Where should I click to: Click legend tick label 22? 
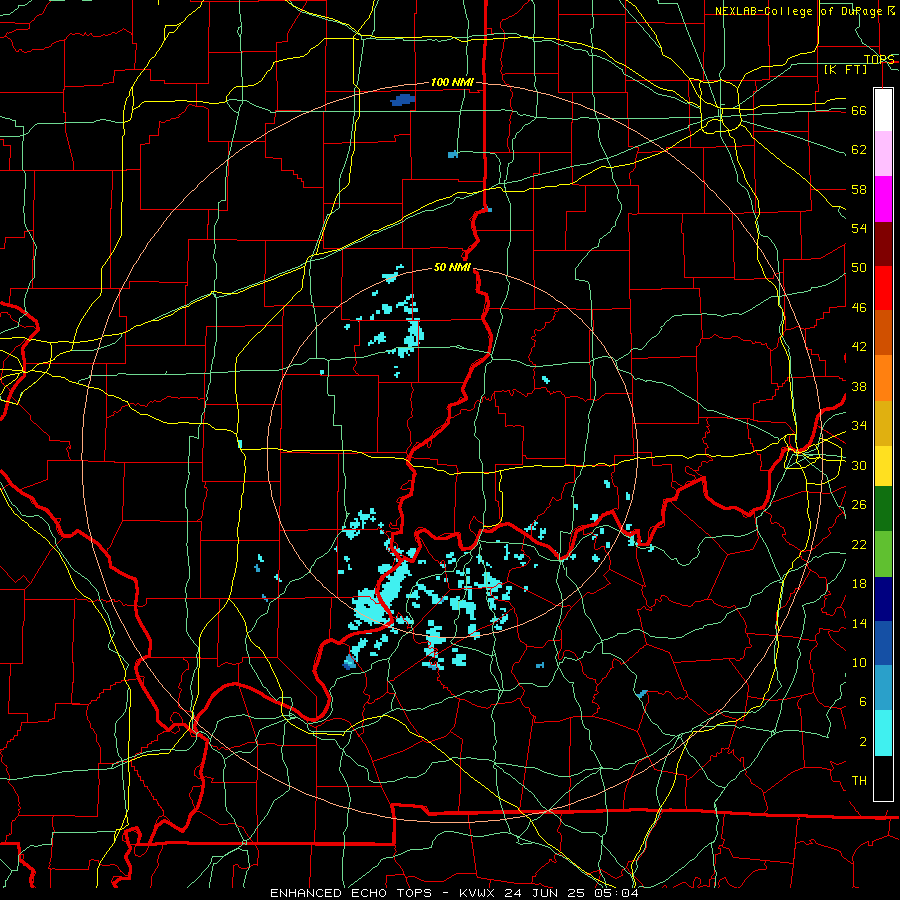click(x=859, y=544)
